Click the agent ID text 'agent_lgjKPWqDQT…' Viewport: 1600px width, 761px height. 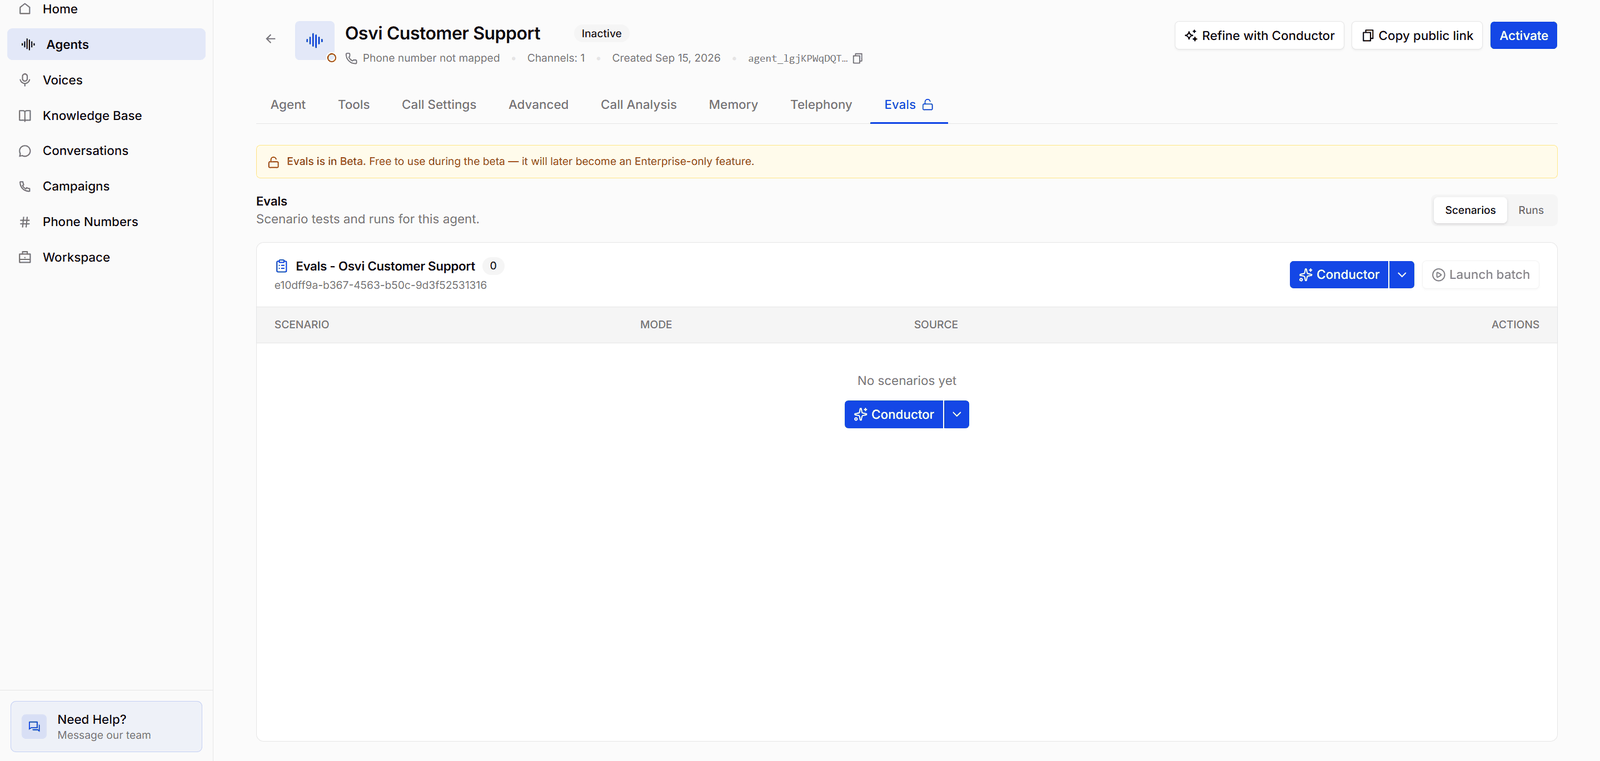pyautogui.click(x=798, y=59)
